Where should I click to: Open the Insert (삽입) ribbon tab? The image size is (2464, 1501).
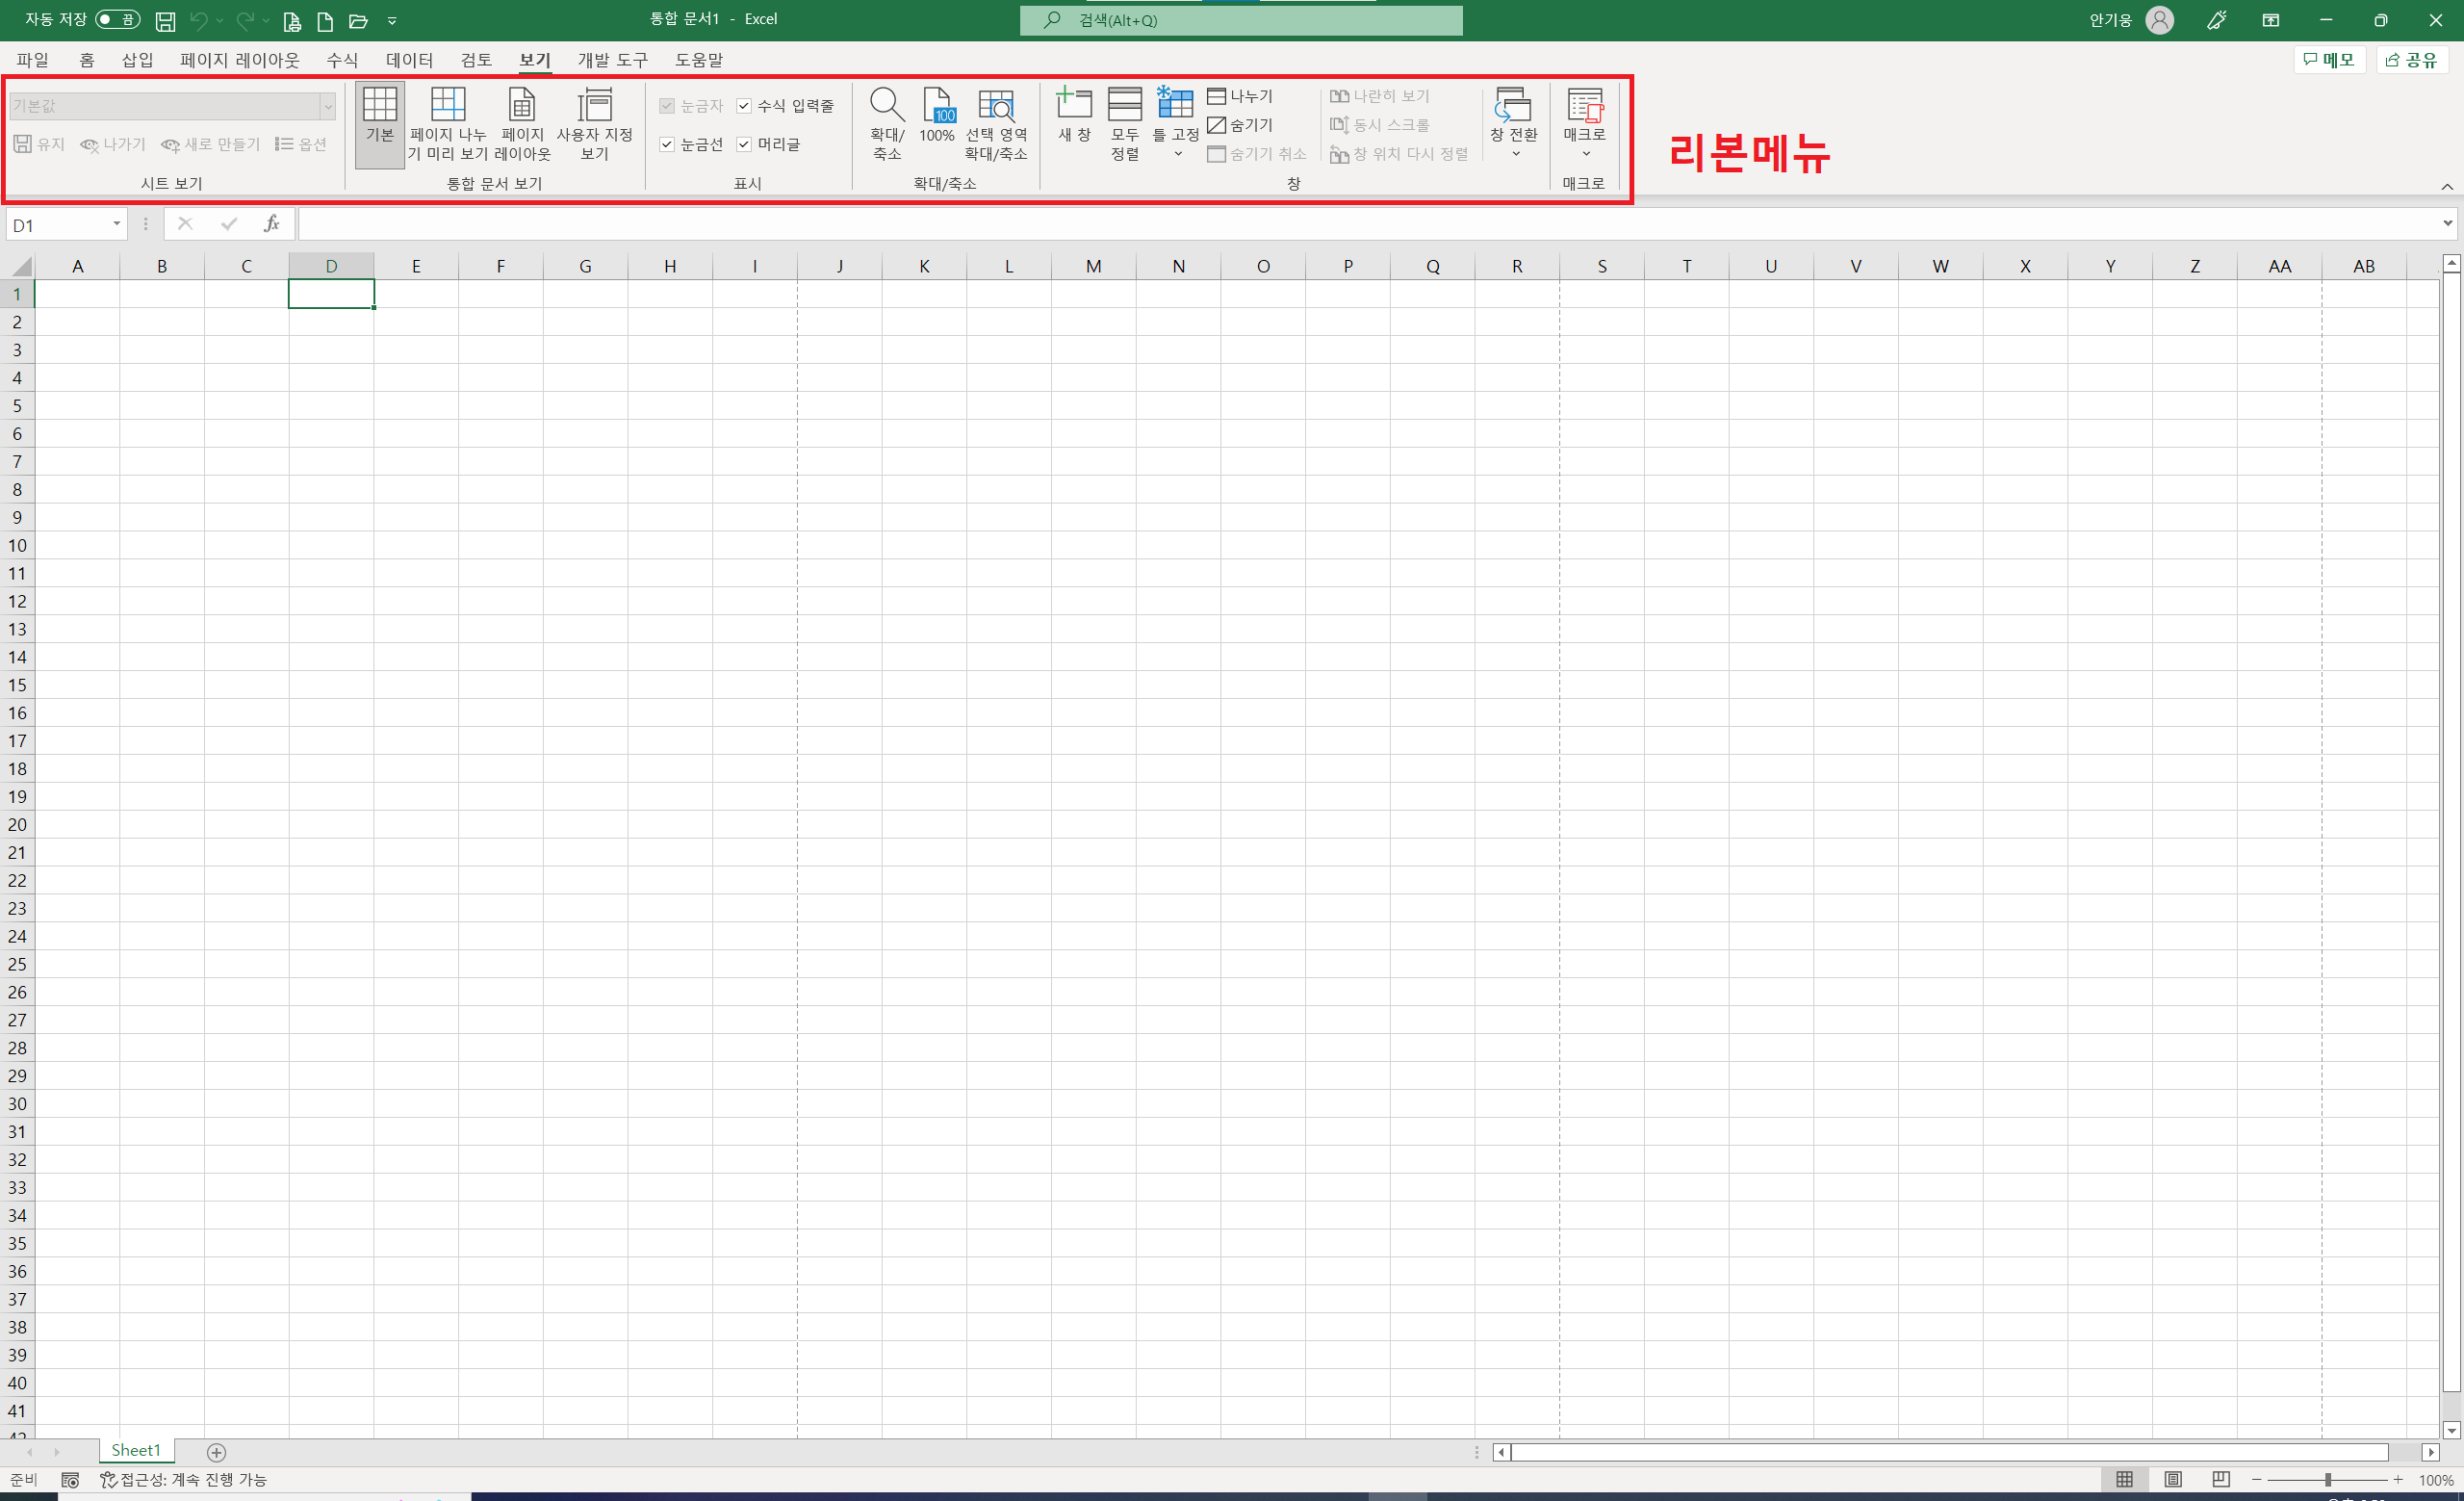(137, 60)
